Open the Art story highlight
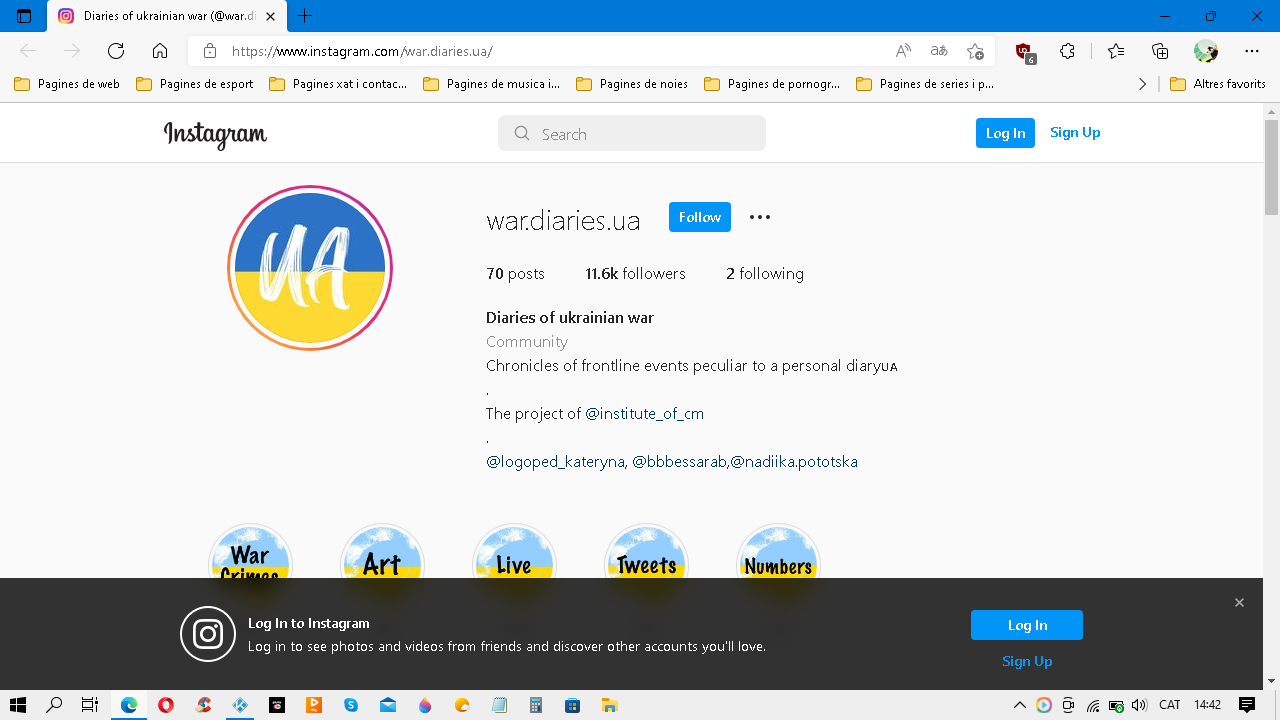This screenshot has width=1280, height=720. click(x=382, y=553)
